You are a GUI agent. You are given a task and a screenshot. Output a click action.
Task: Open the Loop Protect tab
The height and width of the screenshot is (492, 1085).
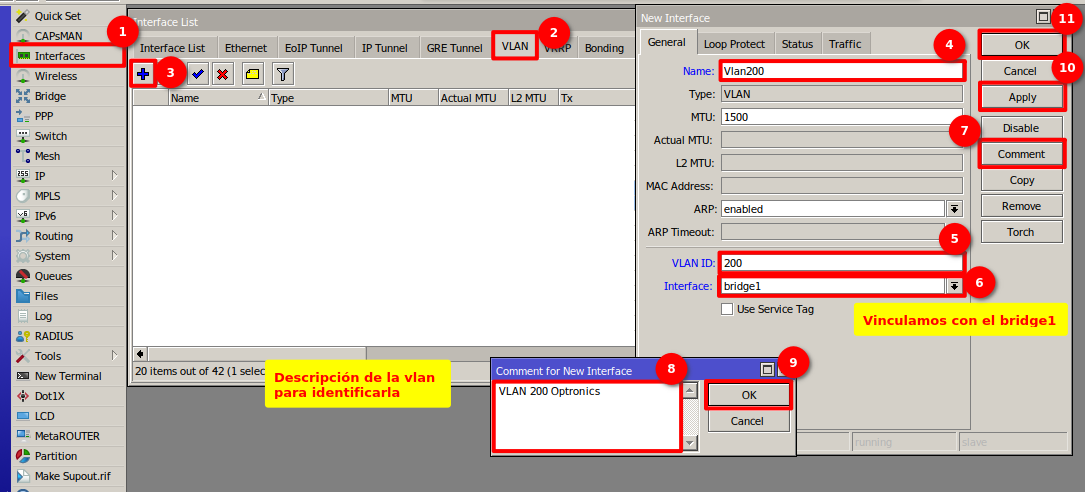click(x=734, y=44)
